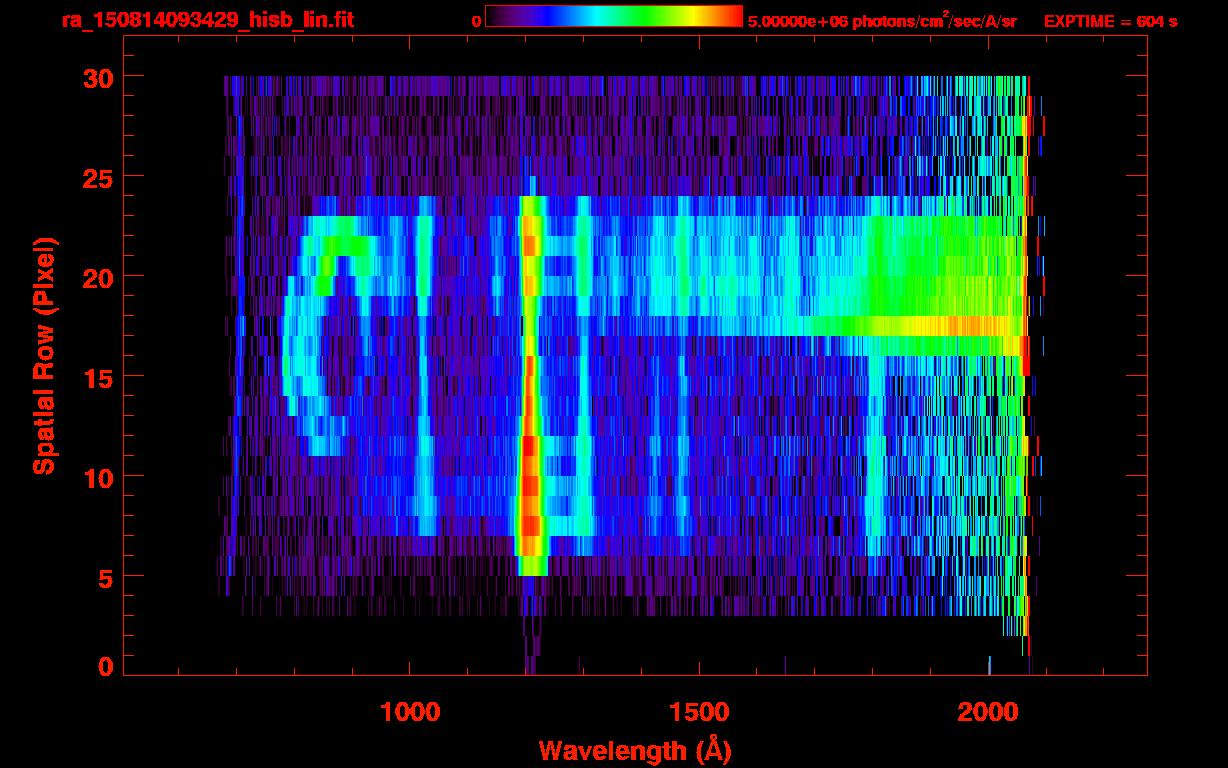Image resolution: width=1228 pixels, height=768 pixels.
Task: Select the 1500 wavelength tick label
Action: click(699, 711)
